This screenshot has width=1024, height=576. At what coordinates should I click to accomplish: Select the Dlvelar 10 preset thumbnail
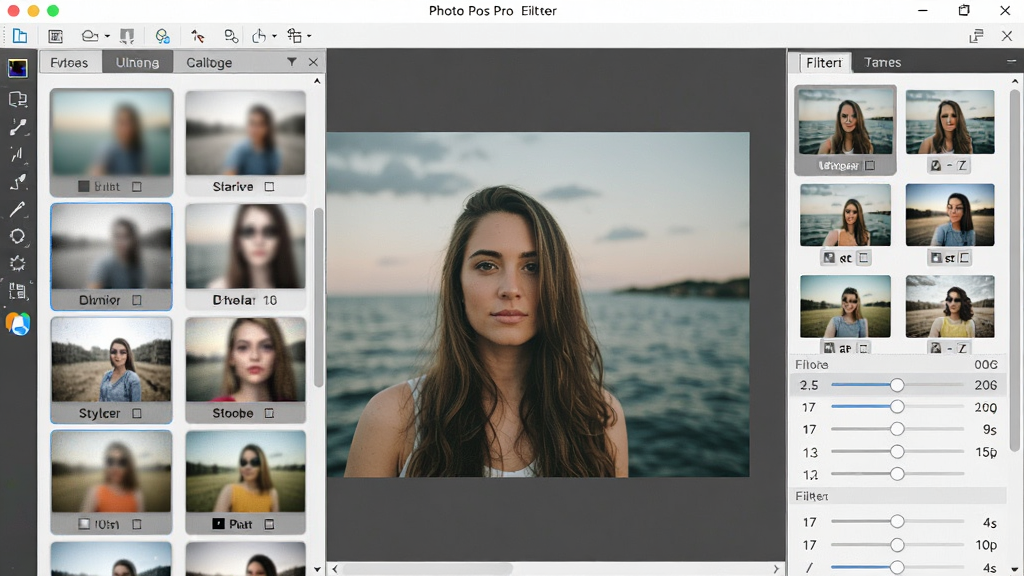click(246, 246)
